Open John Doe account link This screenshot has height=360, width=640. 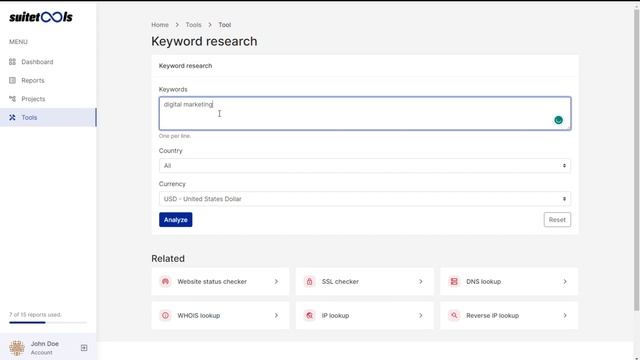click(x=45, y=348)
